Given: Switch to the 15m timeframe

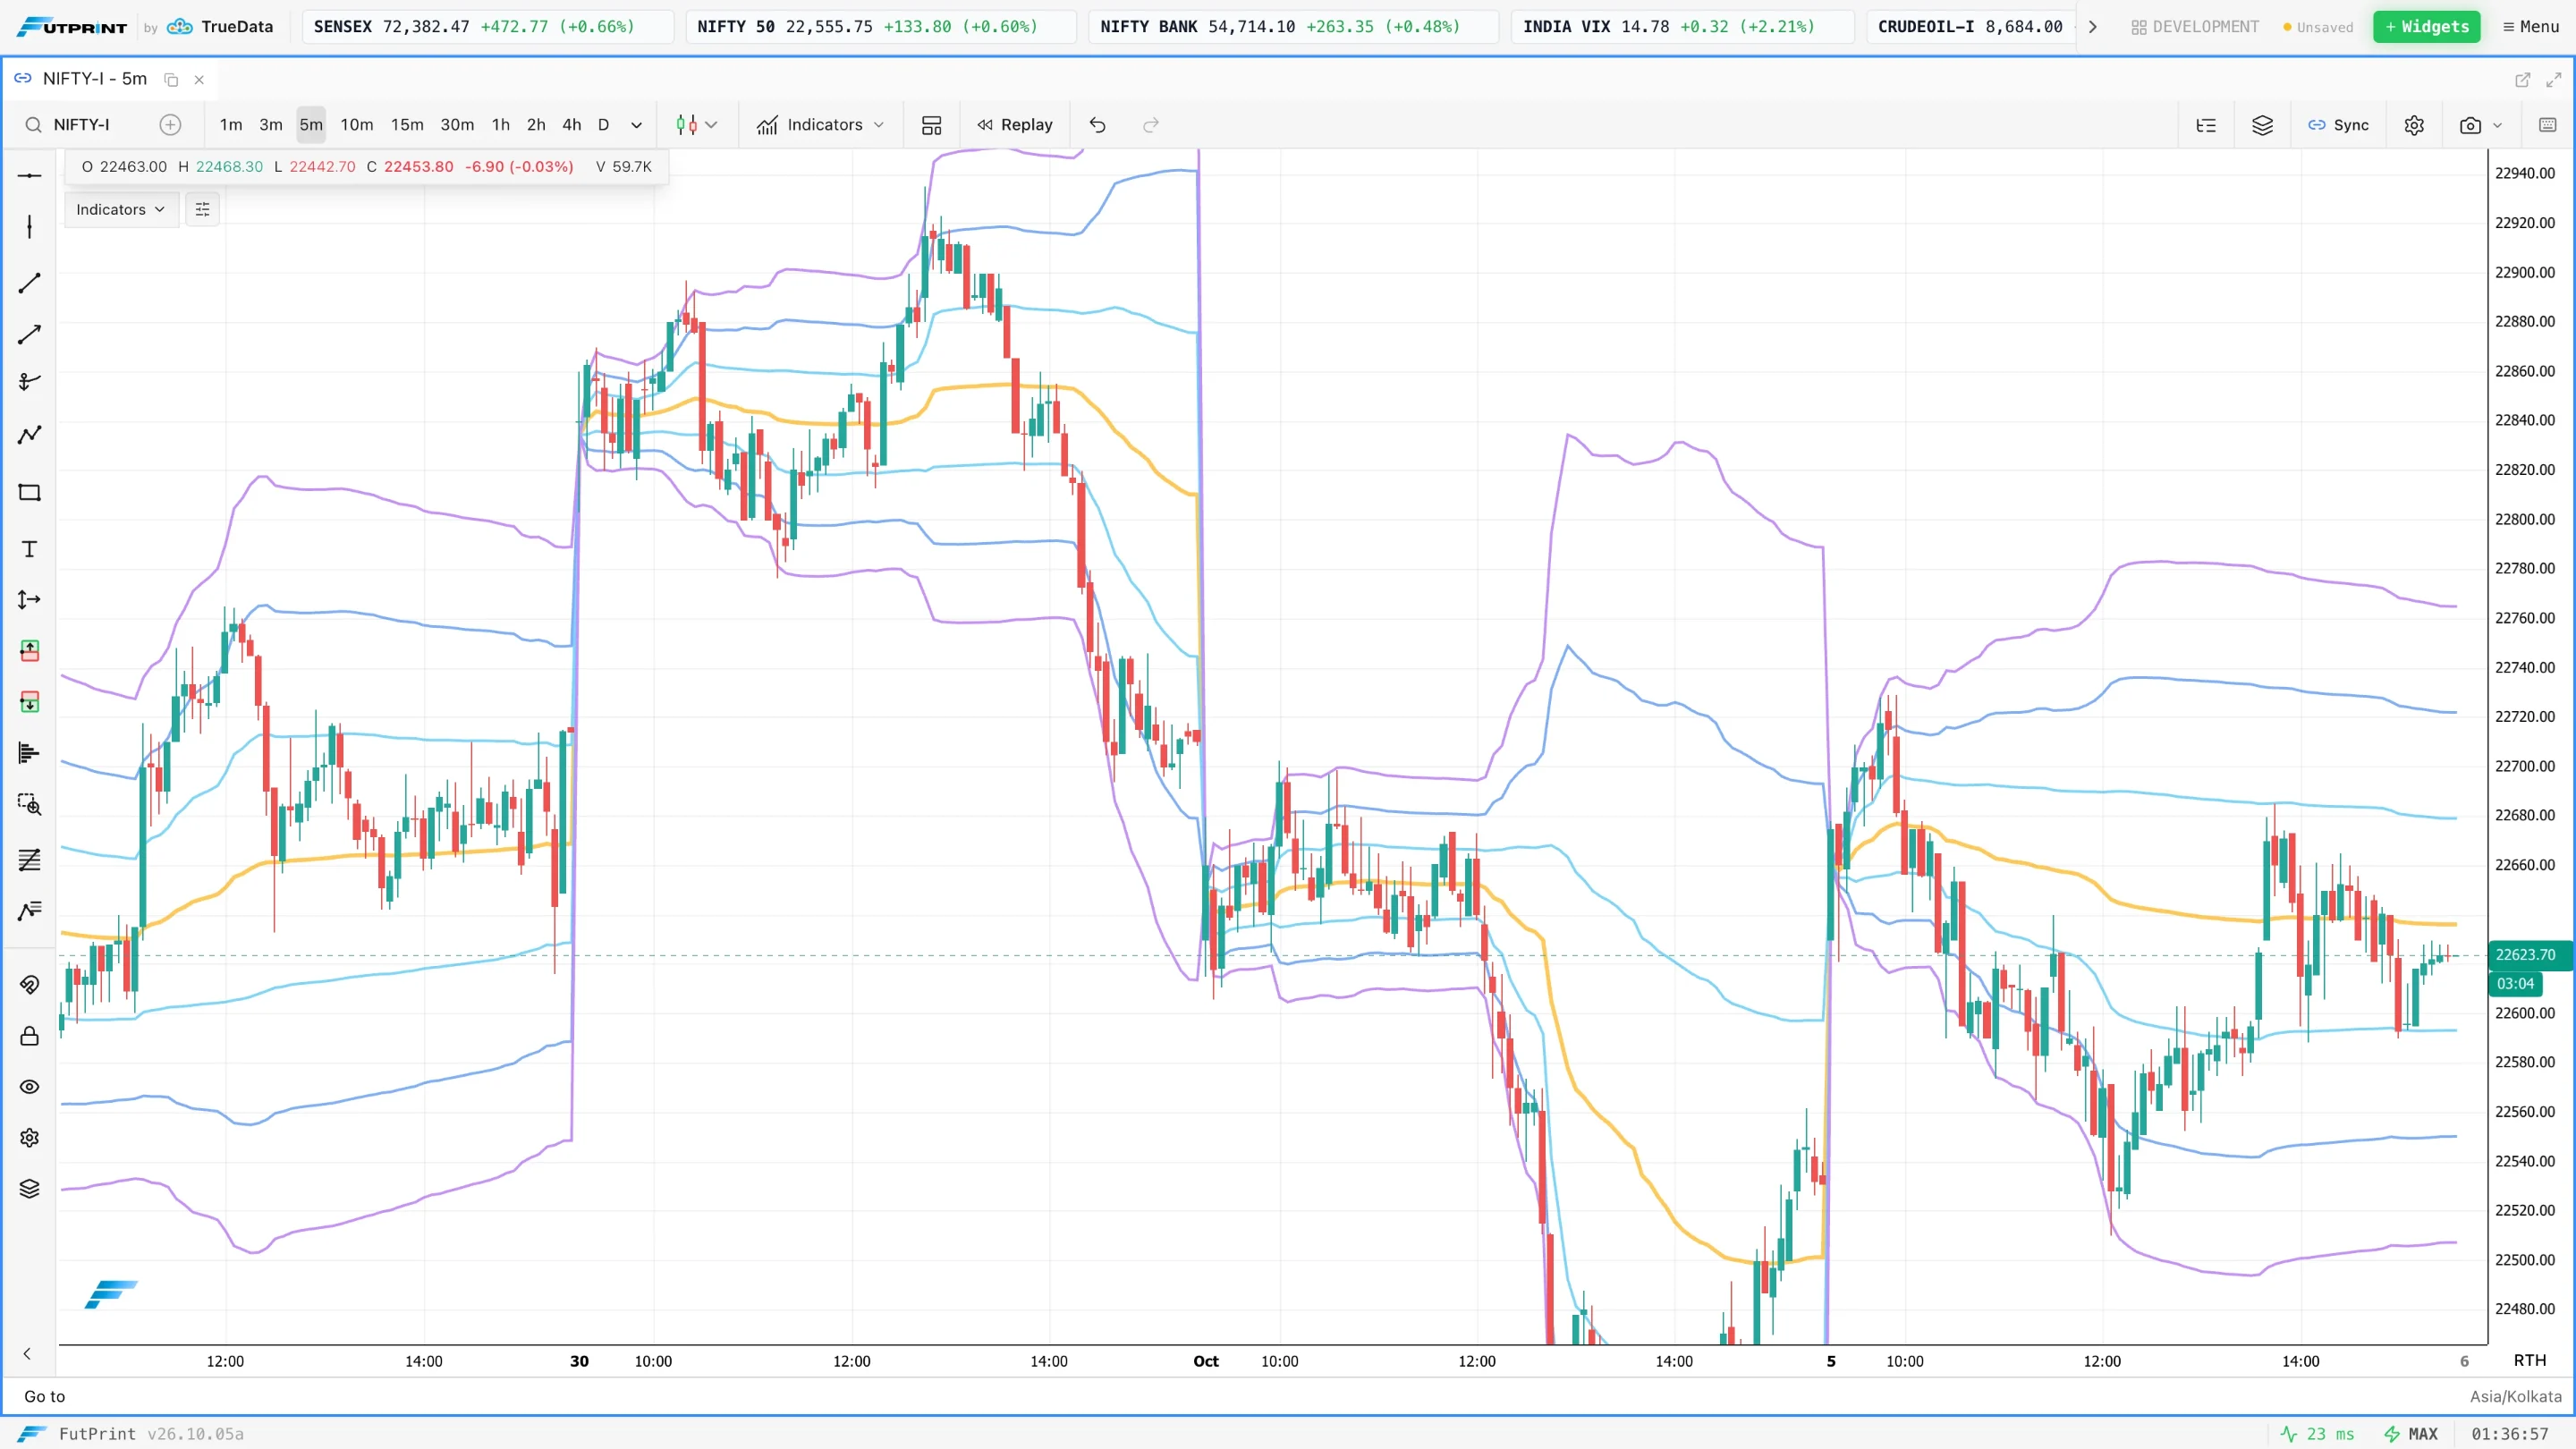Looking at the screenshot, I should pos(407,125).
